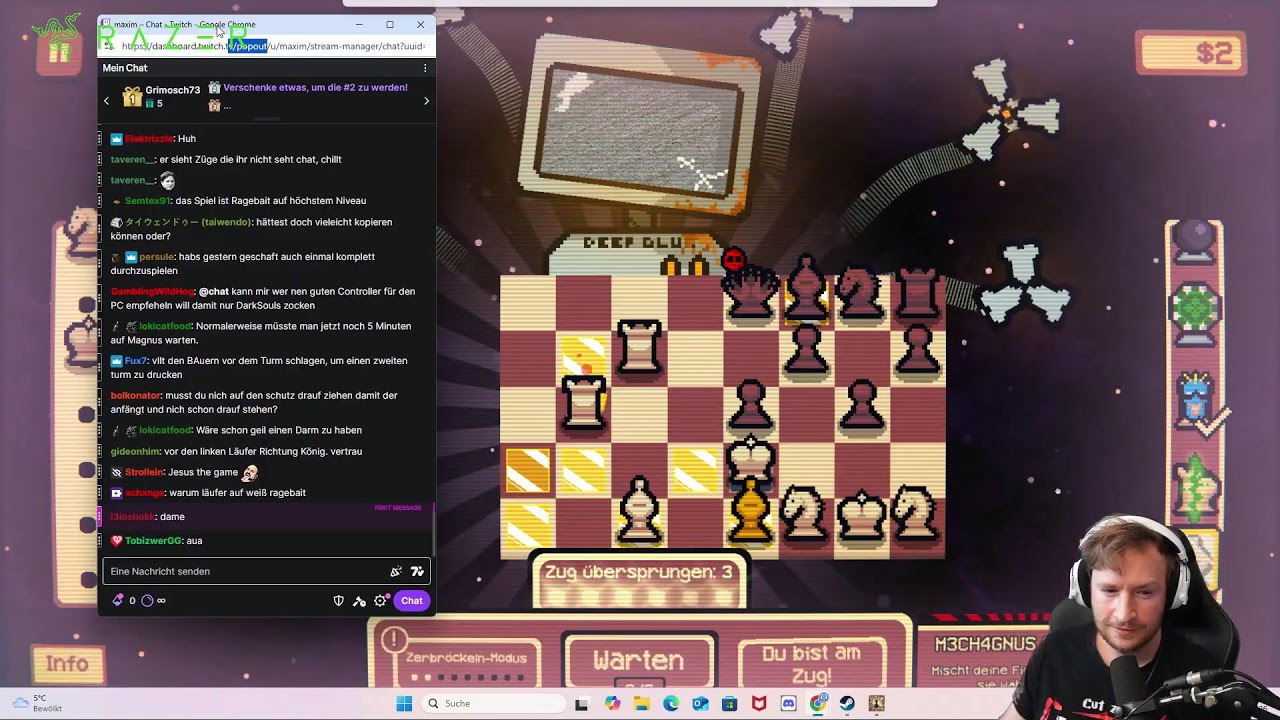Click Grimosch73 top gifter name
Viewport: 1280px width, 720px height.
[x=172, y=90]
